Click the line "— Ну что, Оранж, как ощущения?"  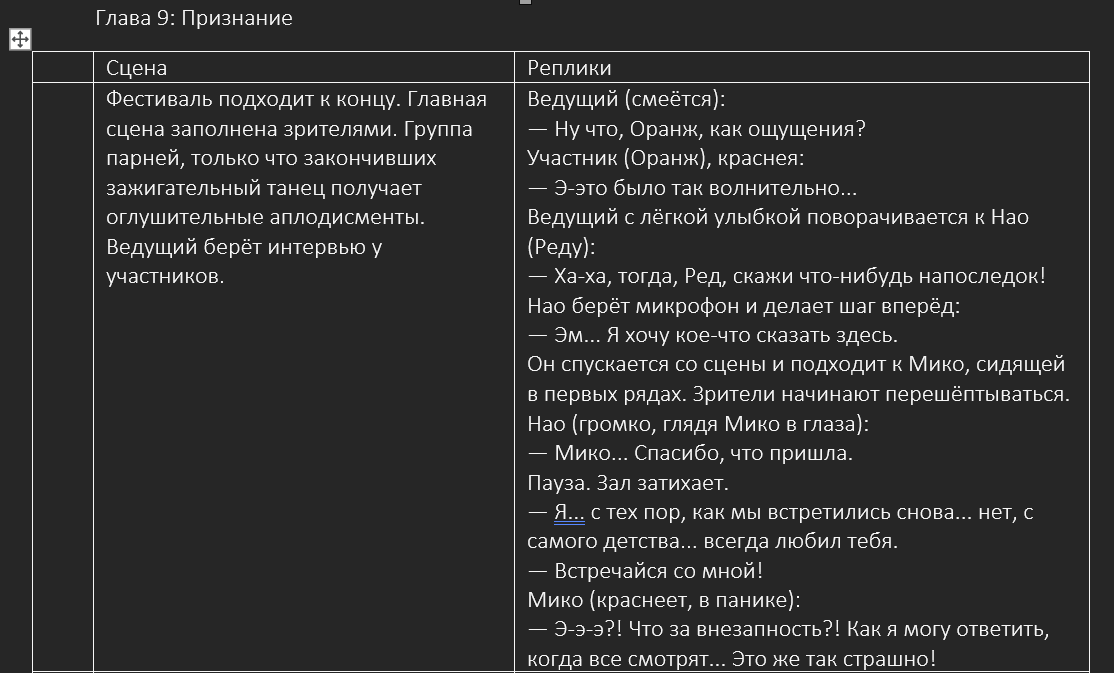[696, 129]
